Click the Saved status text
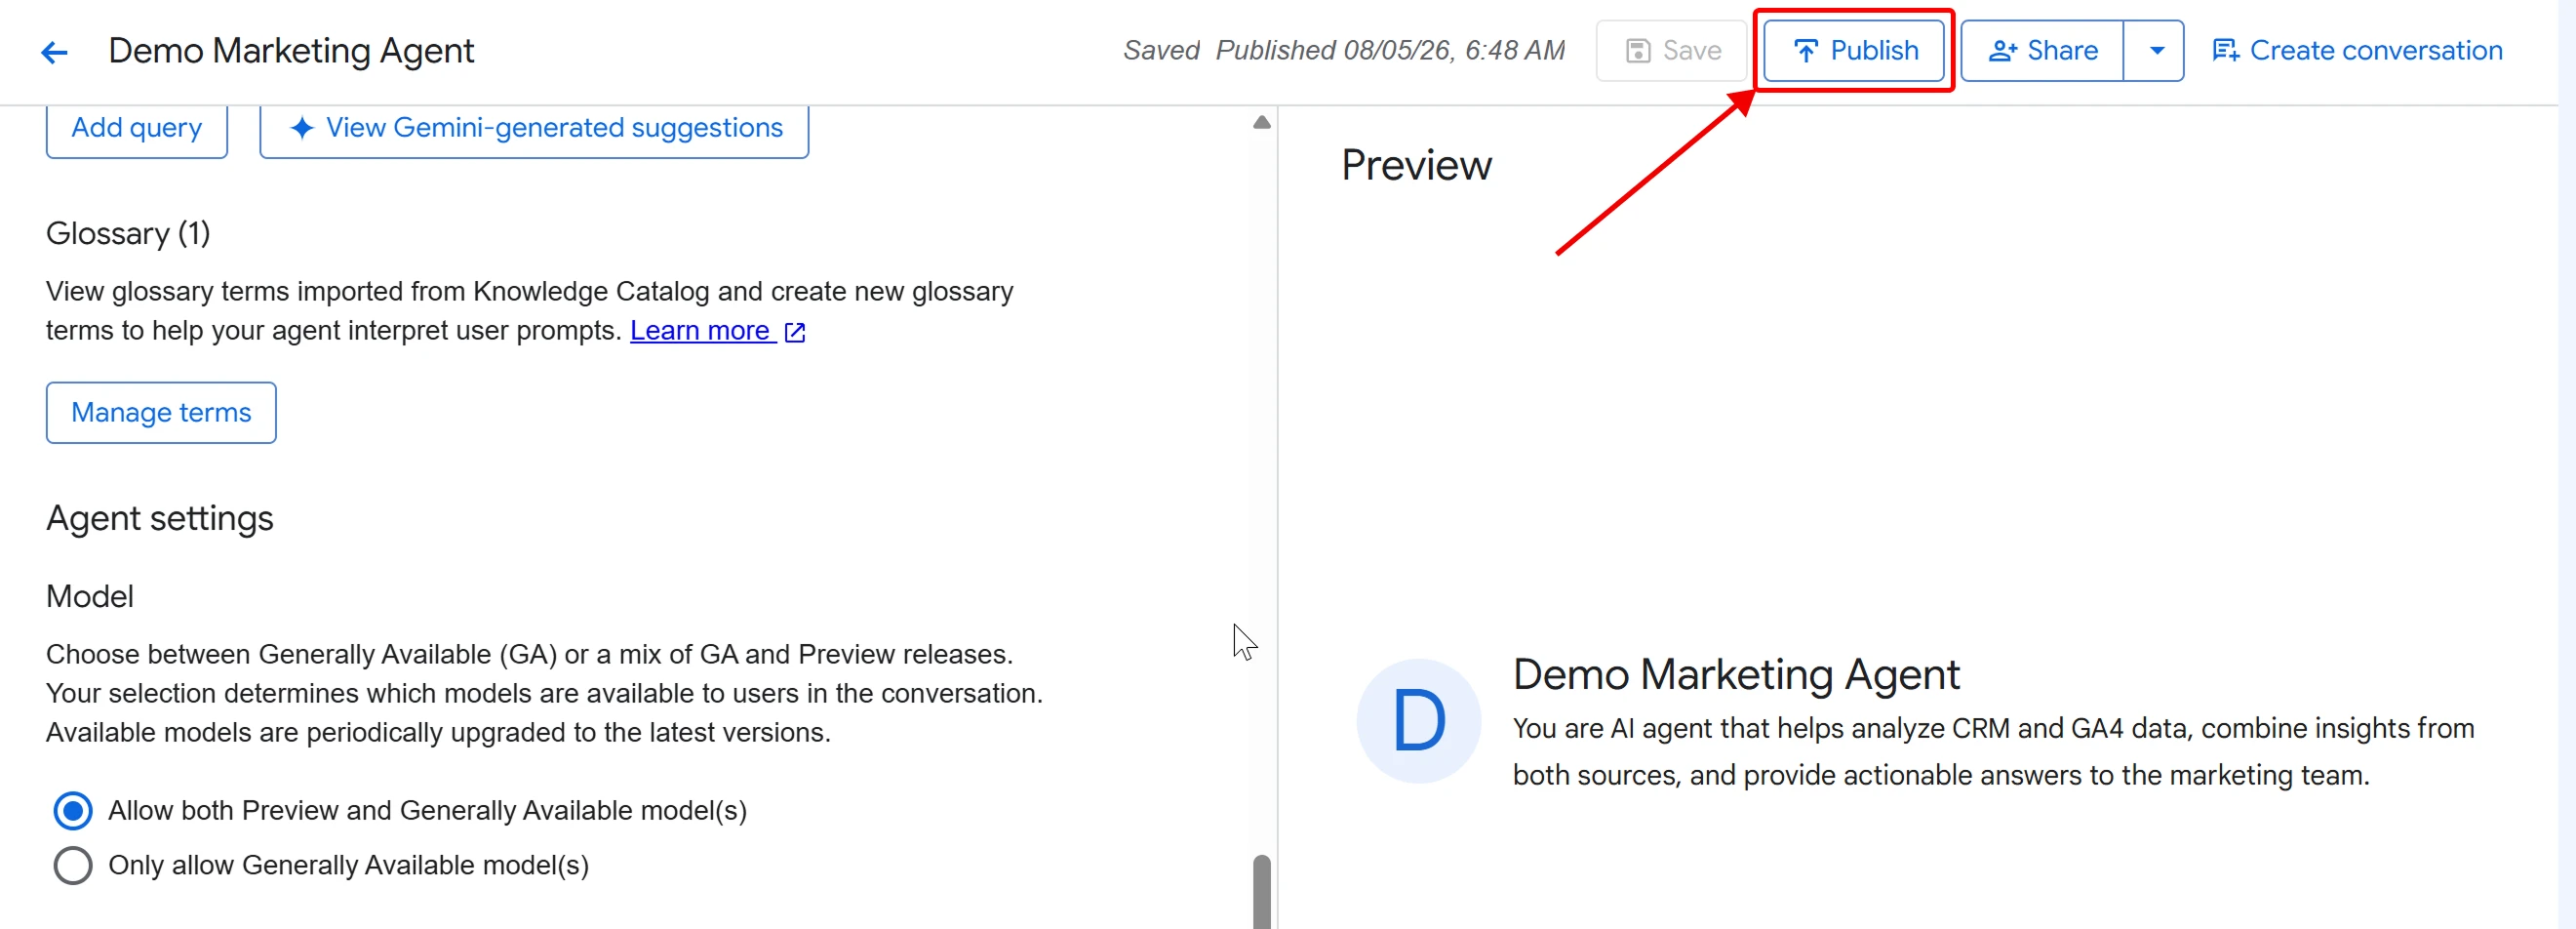2576x929 pixels. pyautogui.click(x=1161, y=50)
